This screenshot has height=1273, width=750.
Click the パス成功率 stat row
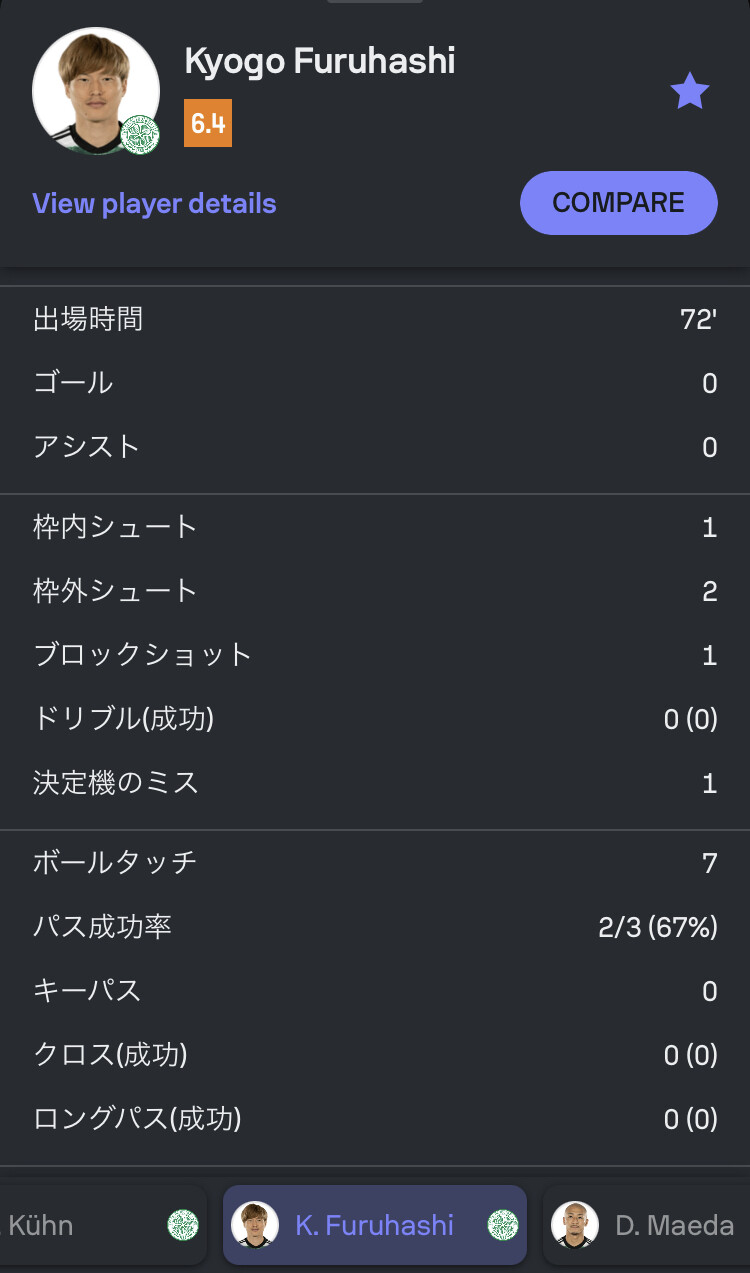point(375,926)
